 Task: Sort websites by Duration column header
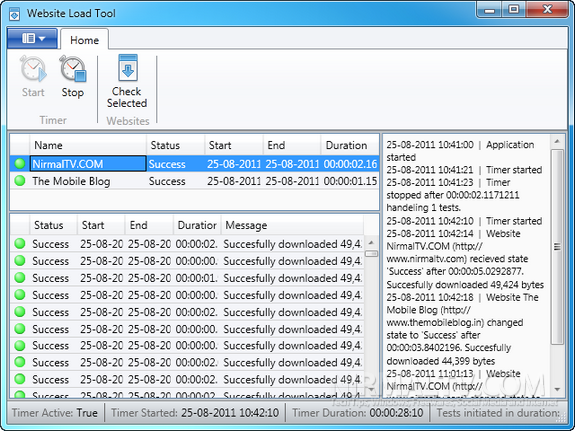(x=350, y=145)
